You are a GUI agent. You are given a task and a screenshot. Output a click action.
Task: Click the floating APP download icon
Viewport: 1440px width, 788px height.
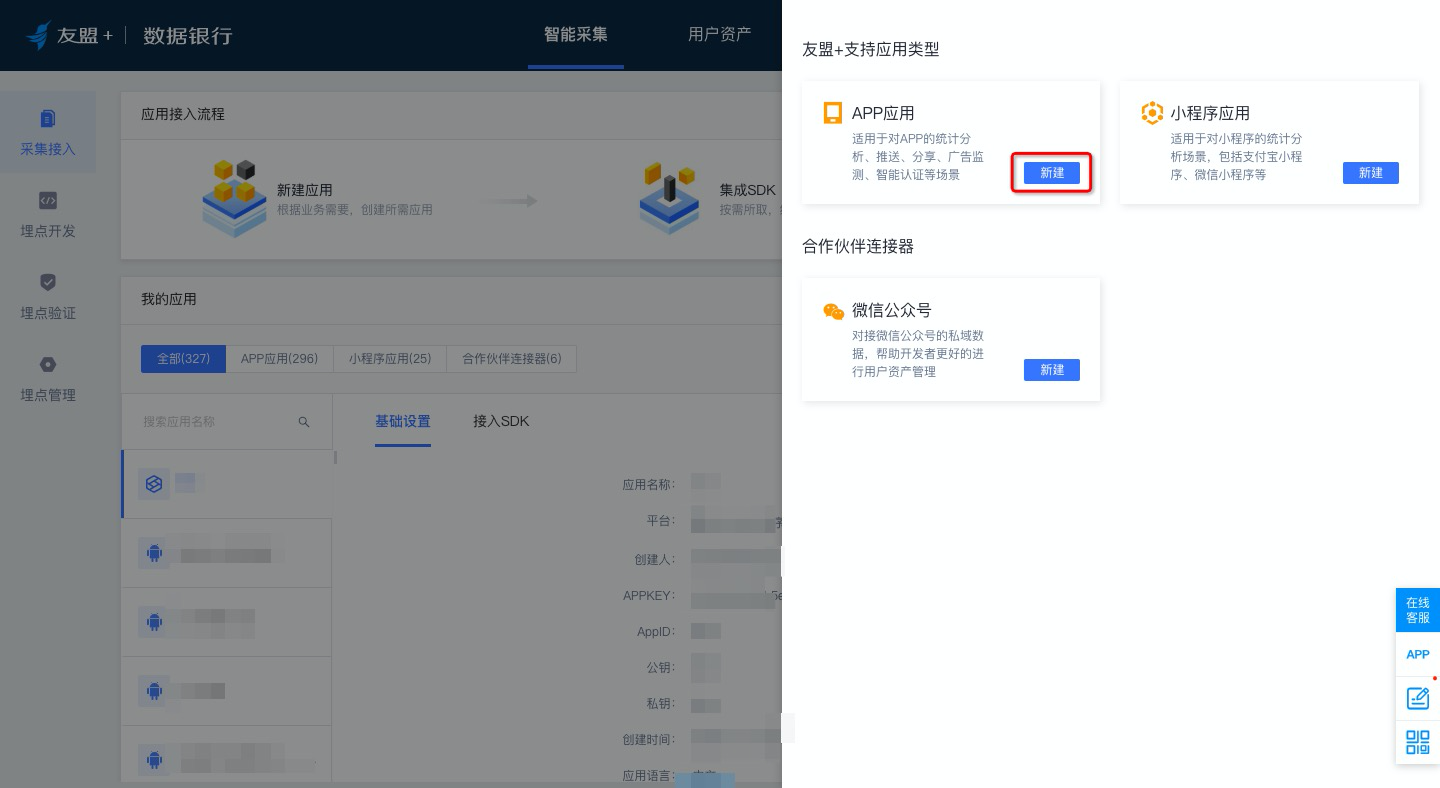click(x=1418, y=654)
